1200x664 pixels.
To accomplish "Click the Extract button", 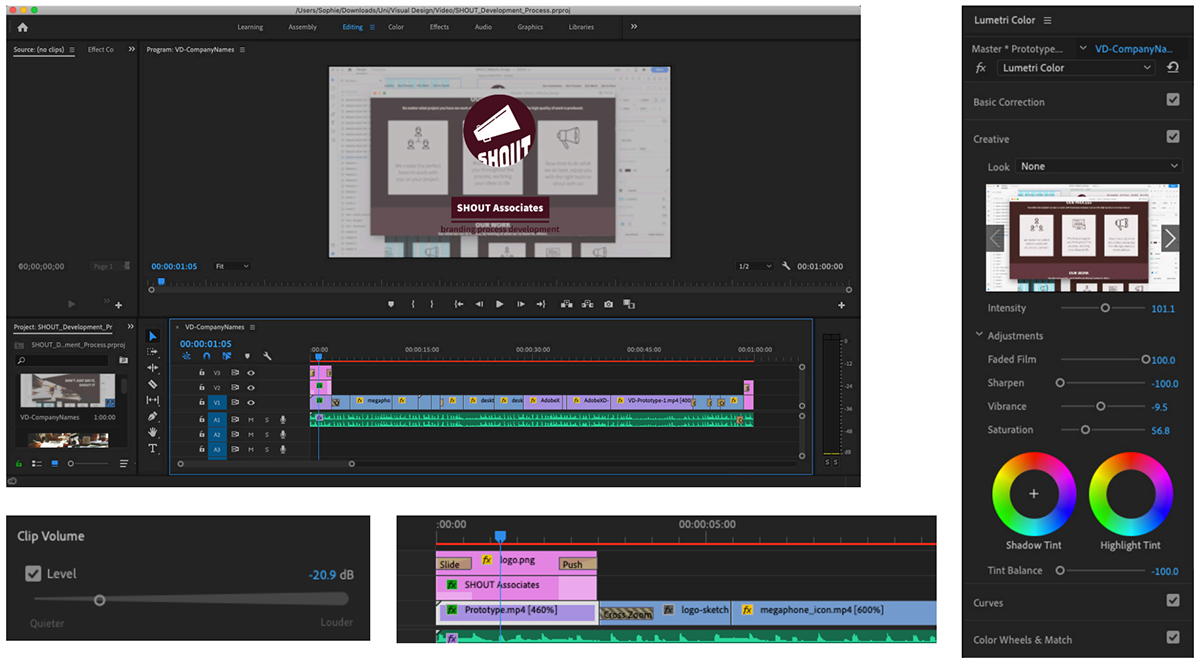I will click(587, 304).
